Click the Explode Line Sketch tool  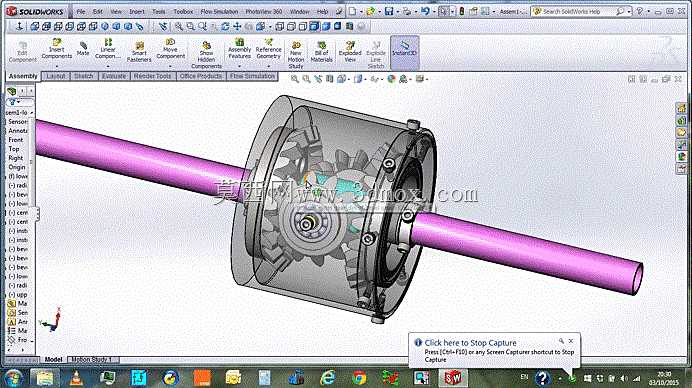pos(376,55)
